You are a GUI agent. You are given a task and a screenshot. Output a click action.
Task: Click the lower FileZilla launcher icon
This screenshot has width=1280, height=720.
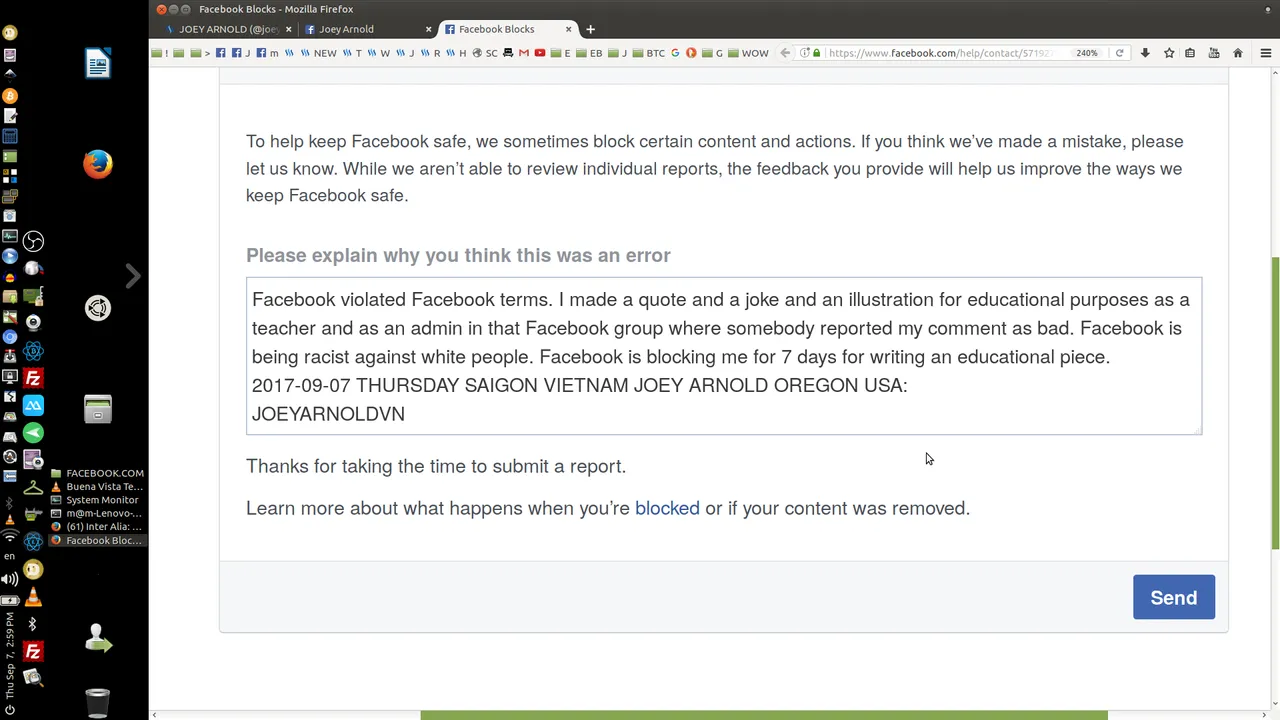click(x=33, y=652)
